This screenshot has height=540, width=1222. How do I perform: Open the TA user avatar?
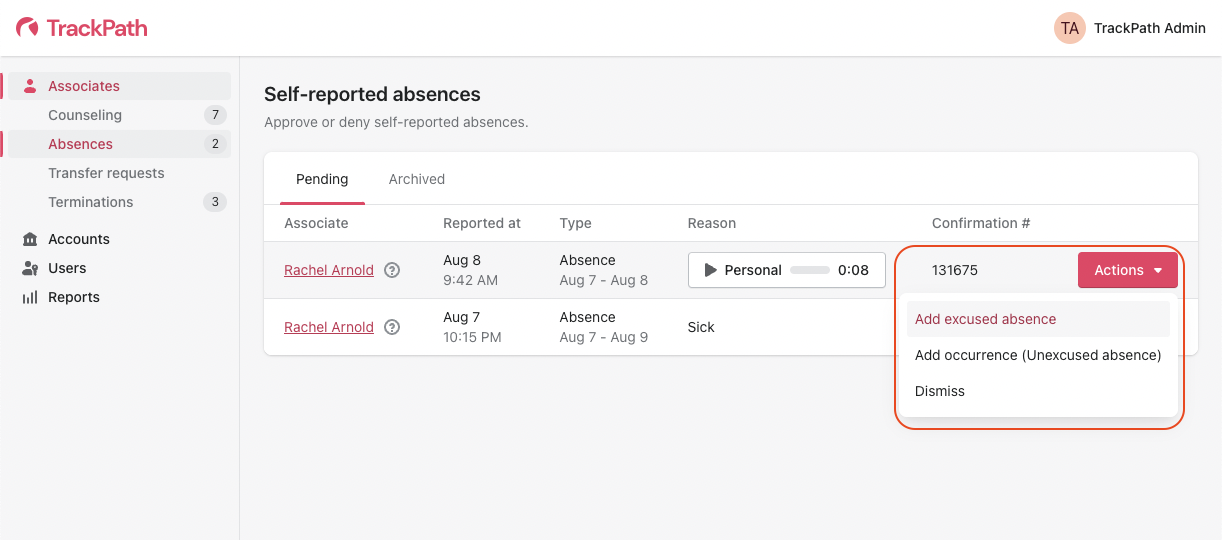(x=1070, y=28)
